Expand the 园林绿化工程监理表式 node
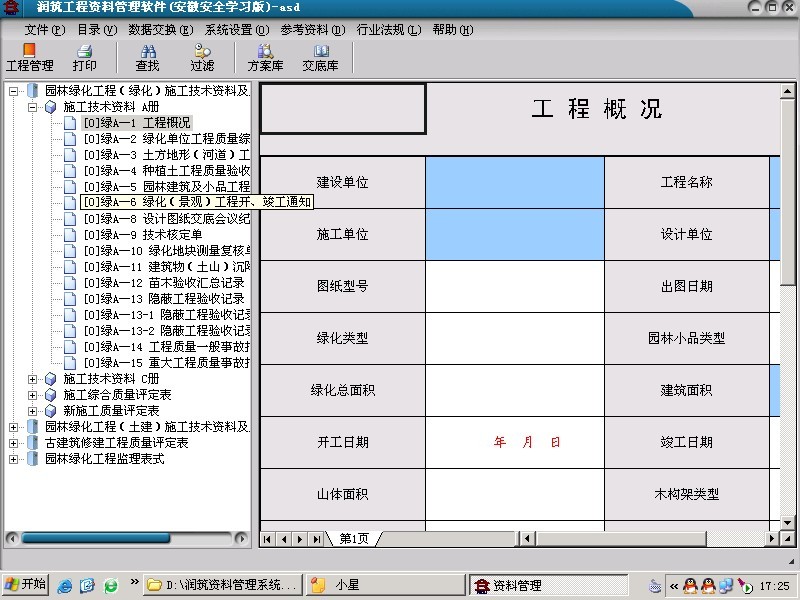The width and height of the screenshot is (800, 600). 14,459
